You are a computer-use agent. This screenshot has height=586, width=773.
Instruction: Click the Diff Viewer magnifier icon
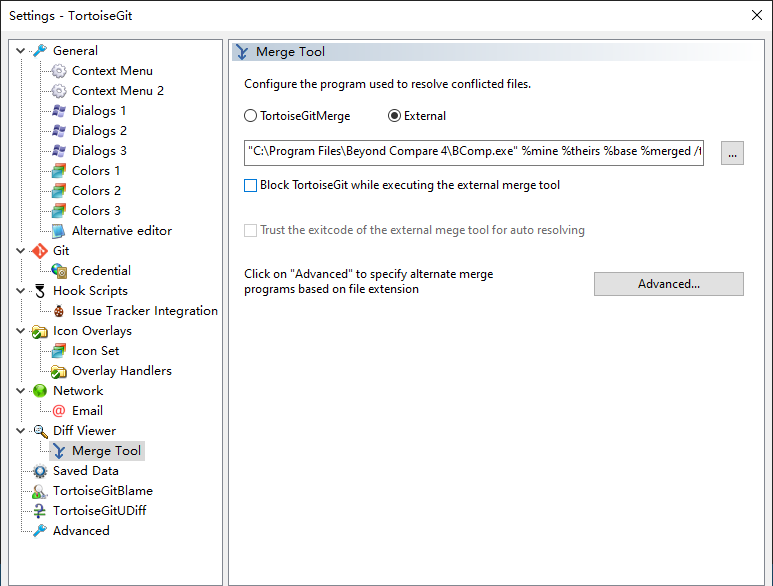pos(40,431)
